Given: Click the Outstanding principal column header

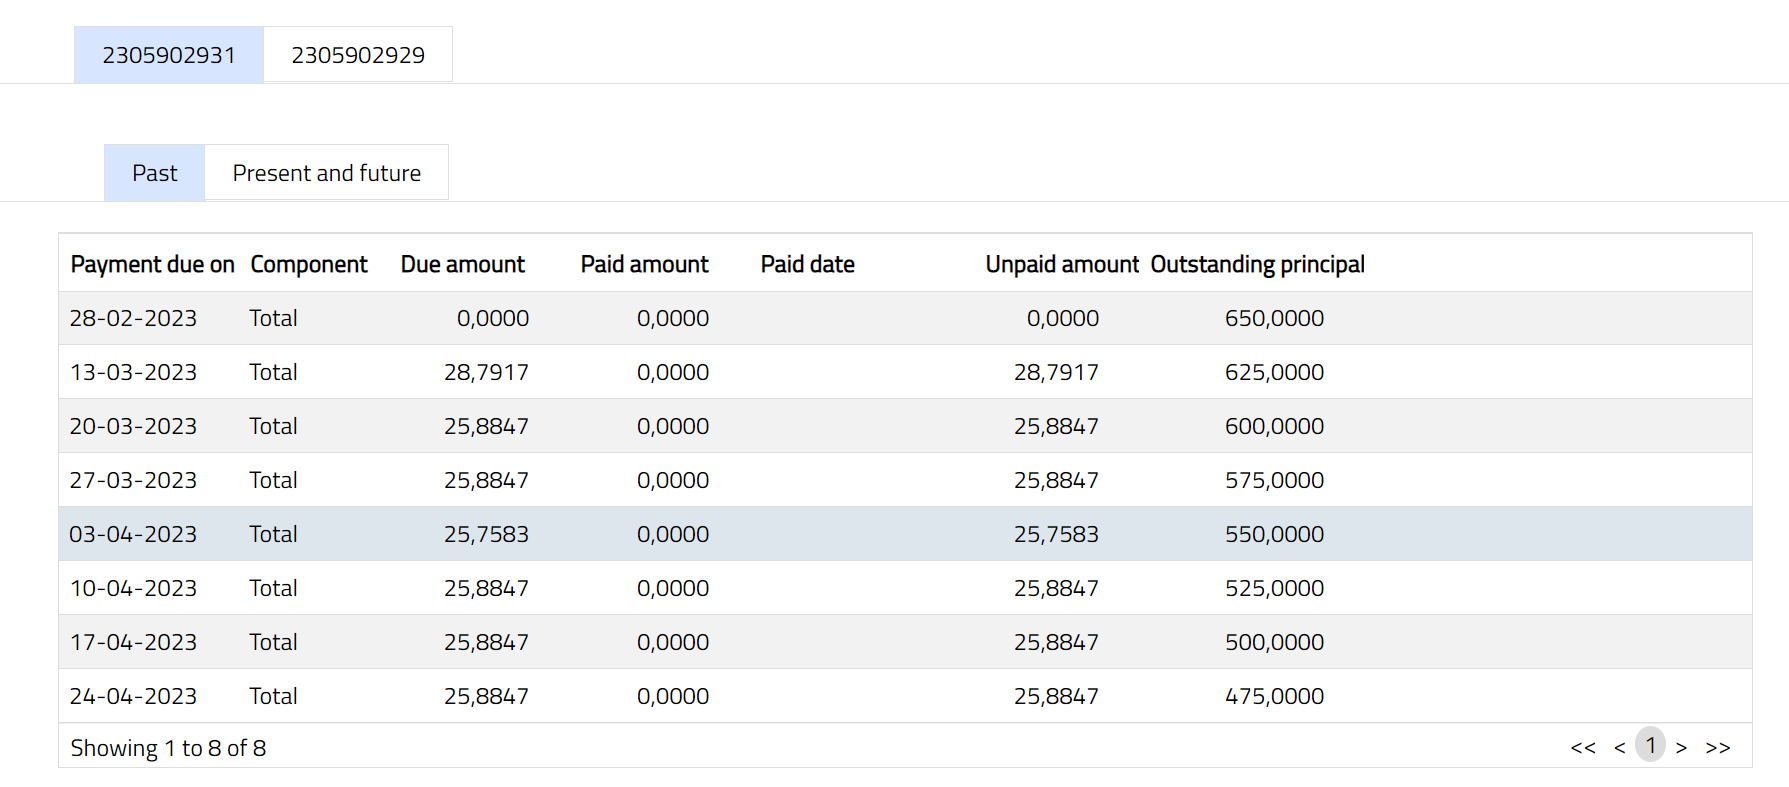Looking at the screenshot, I should click(1257, 264).
